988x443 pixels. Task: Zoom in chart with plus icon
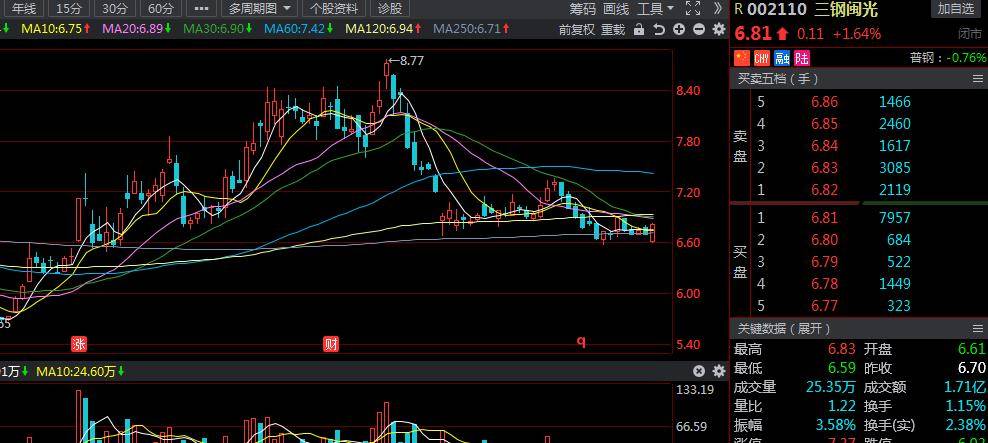(x=679, y=29)
